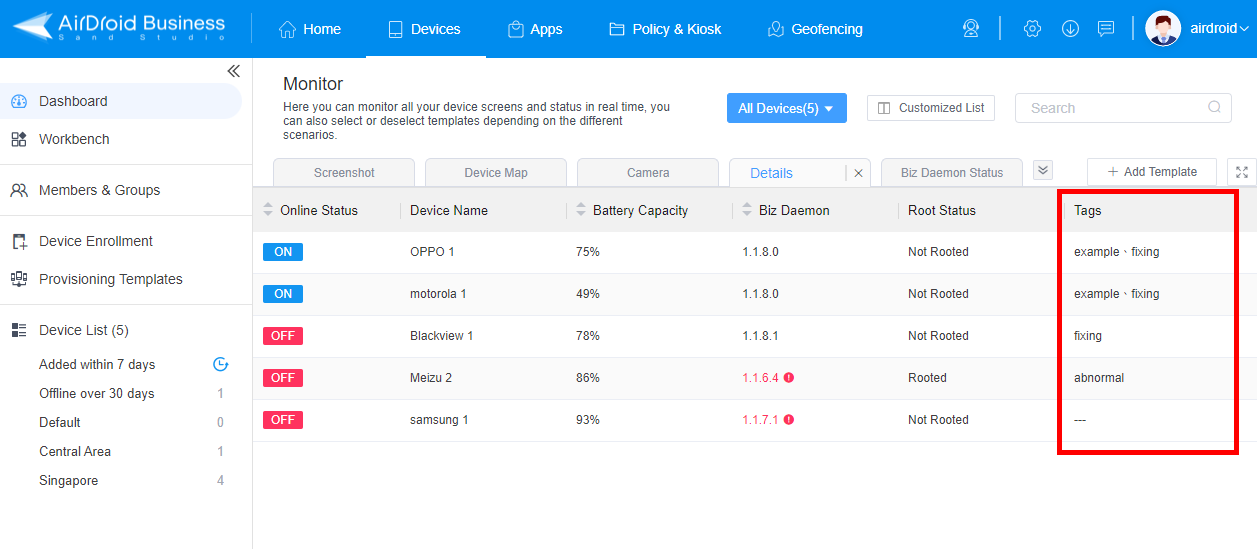Screen dimensions: 1257x549
Task: Open the Home tab
Action: (x=310, y=29)
